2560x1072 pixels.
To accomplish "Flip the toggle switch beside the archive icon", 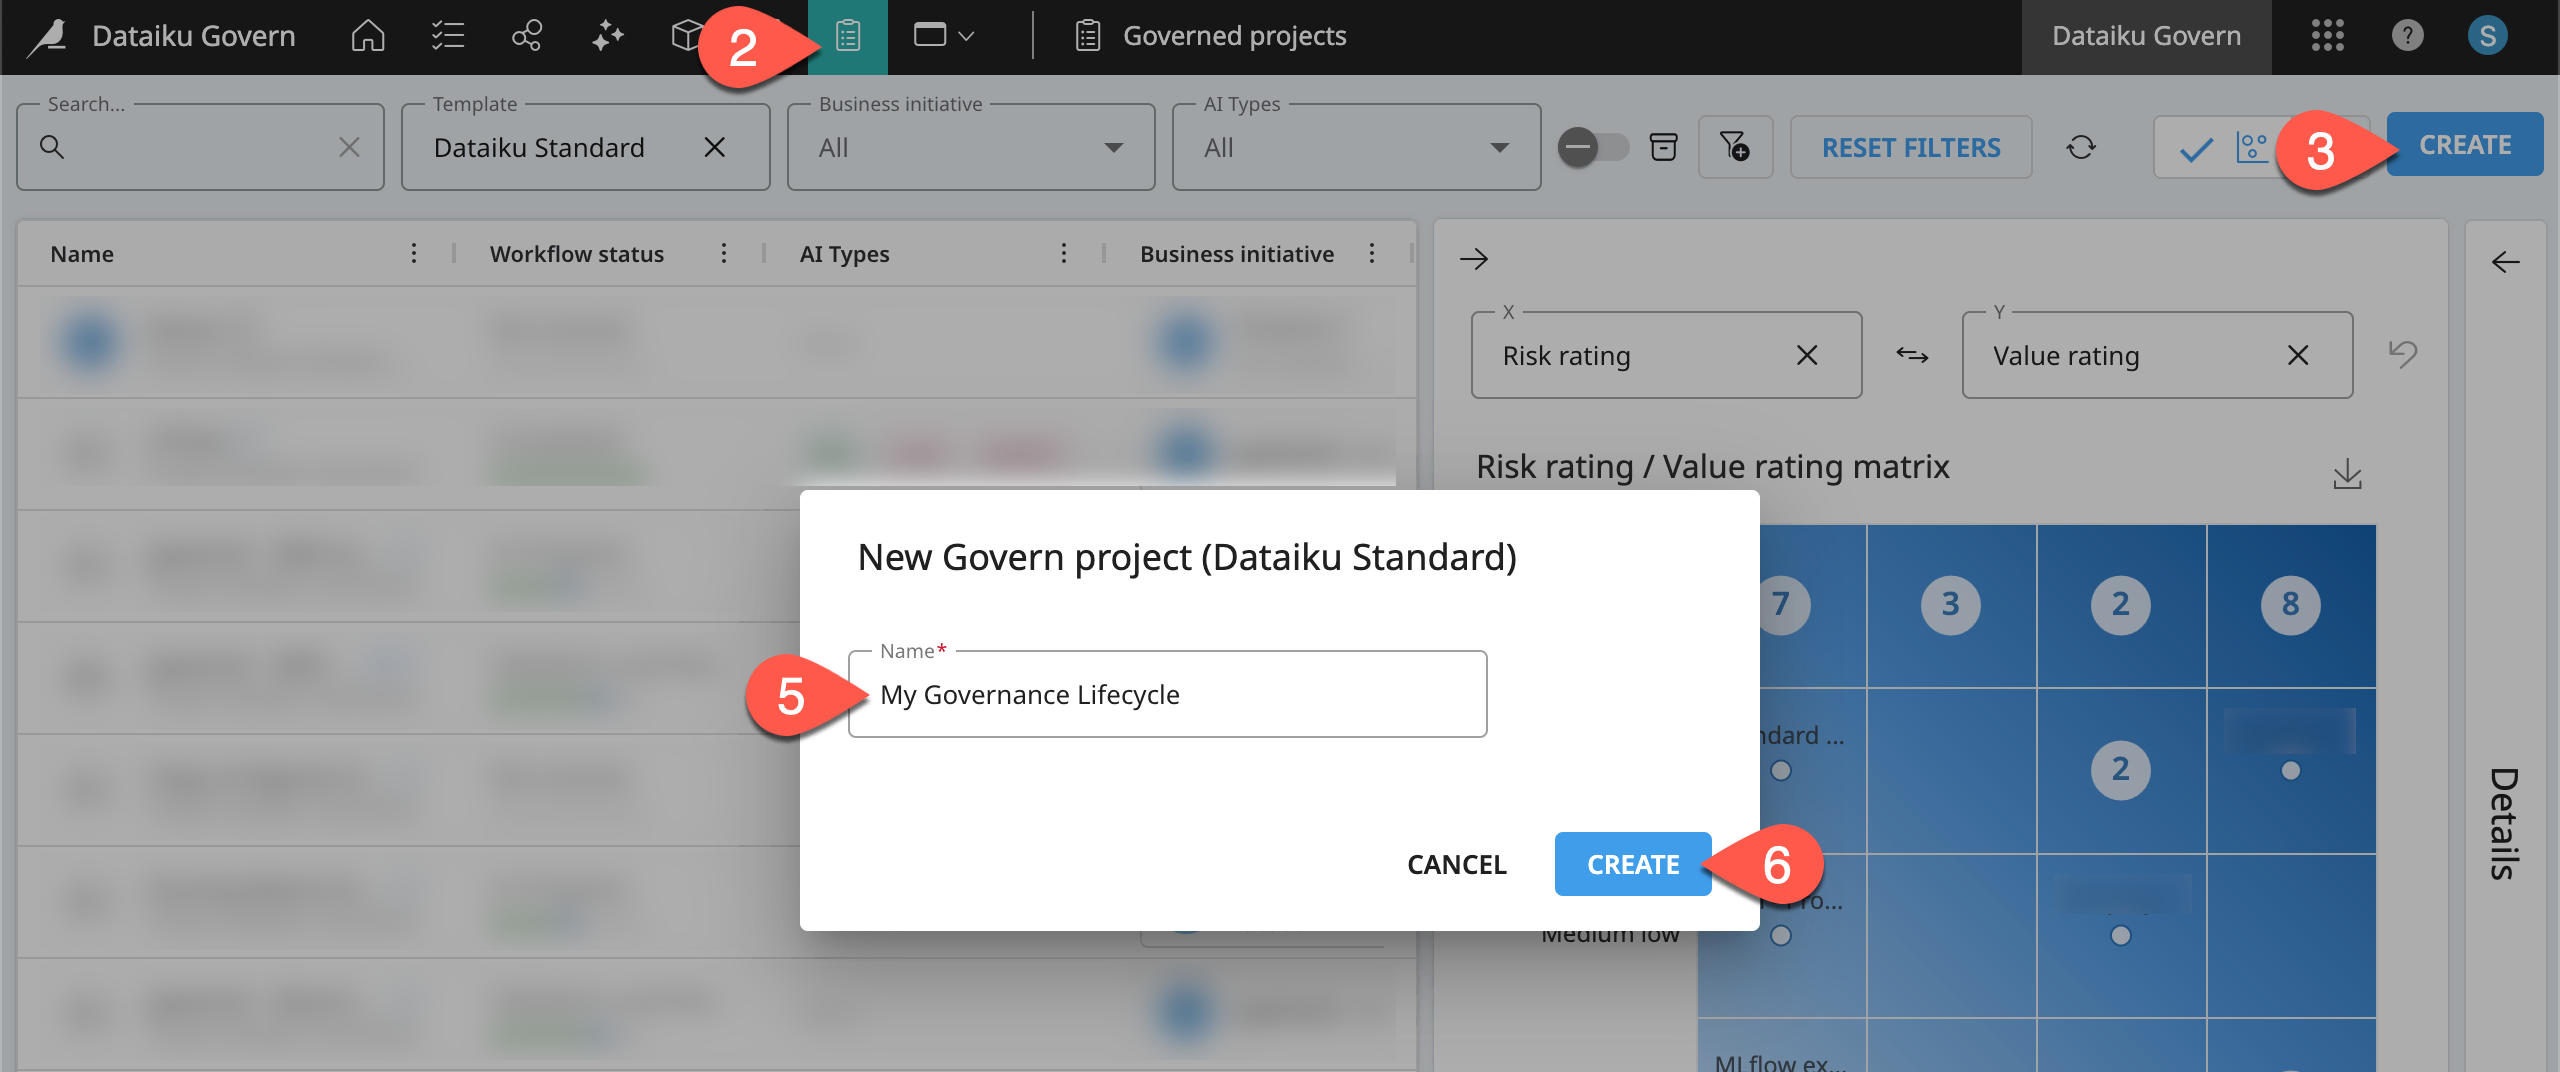I will pos(1593,147).
